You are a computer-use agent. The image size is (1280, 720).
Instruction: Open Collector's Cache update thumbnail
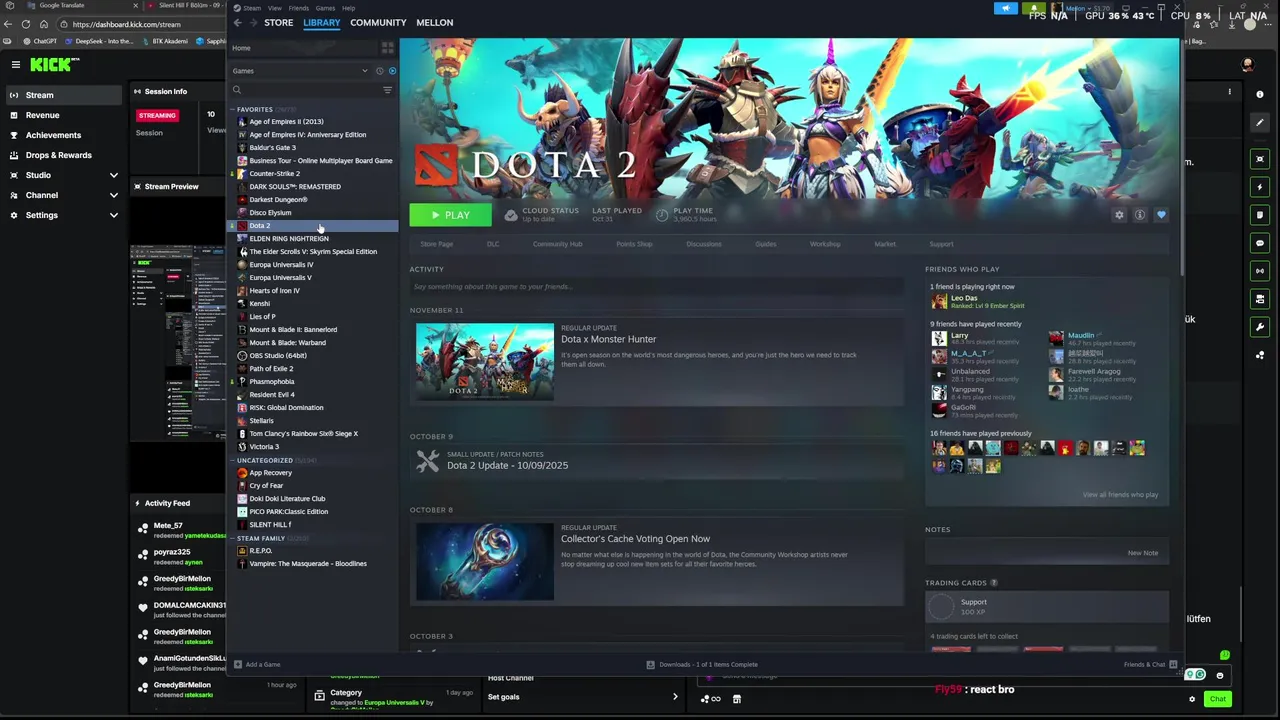click(485, 561)
